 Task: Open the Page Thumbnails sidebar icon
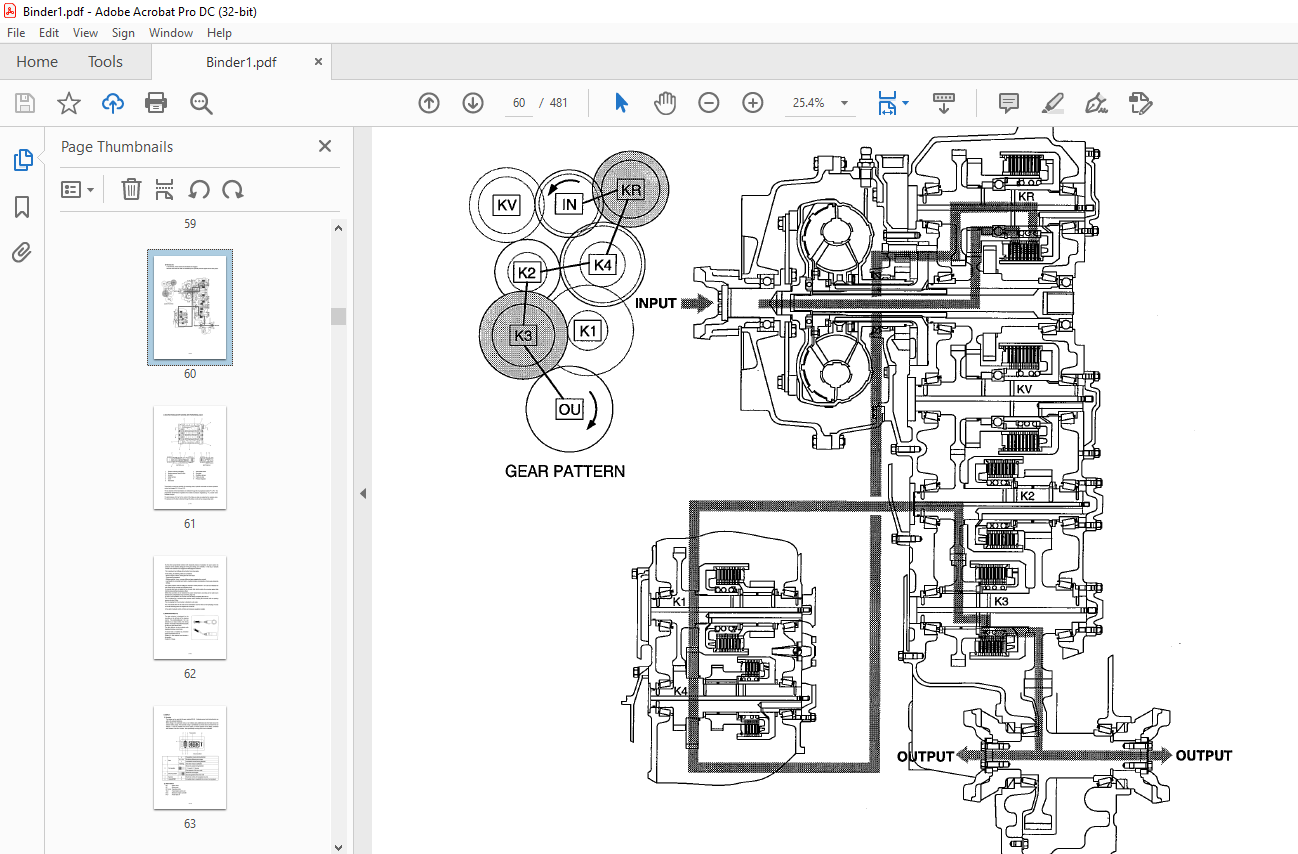(22, 160)
